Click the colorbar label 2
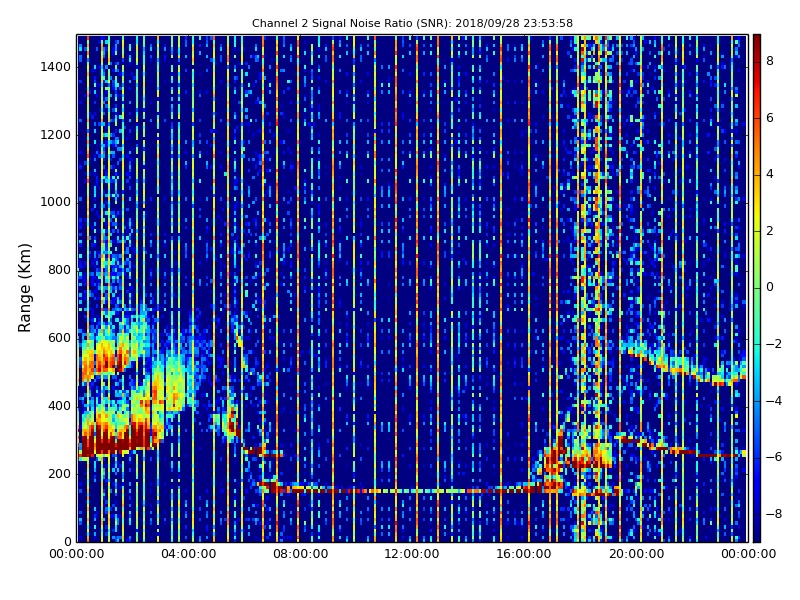 770,231
